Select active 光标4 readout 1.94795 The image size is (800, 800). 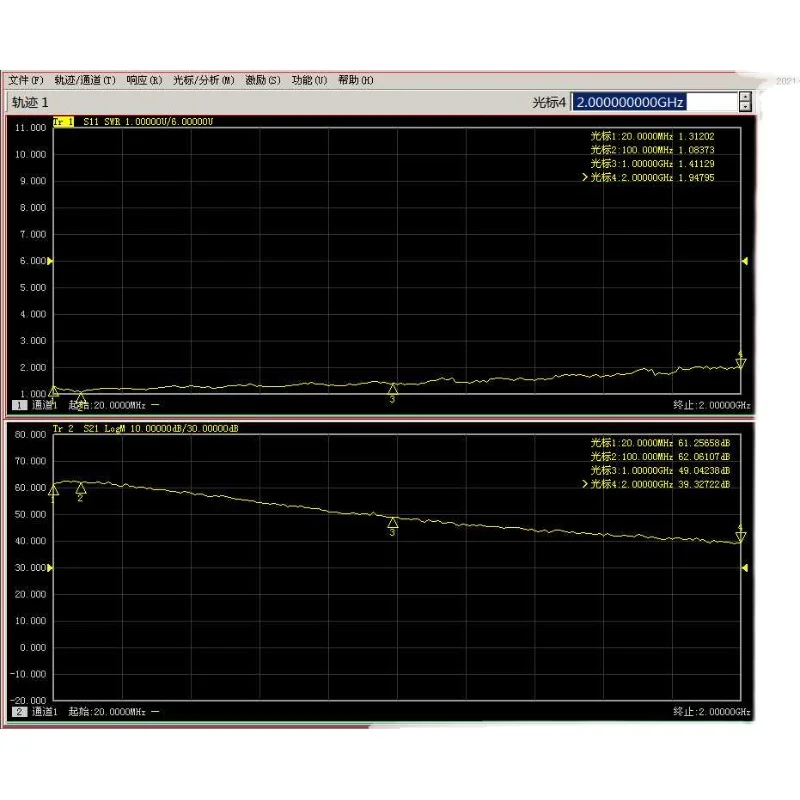tap(648, 178)
